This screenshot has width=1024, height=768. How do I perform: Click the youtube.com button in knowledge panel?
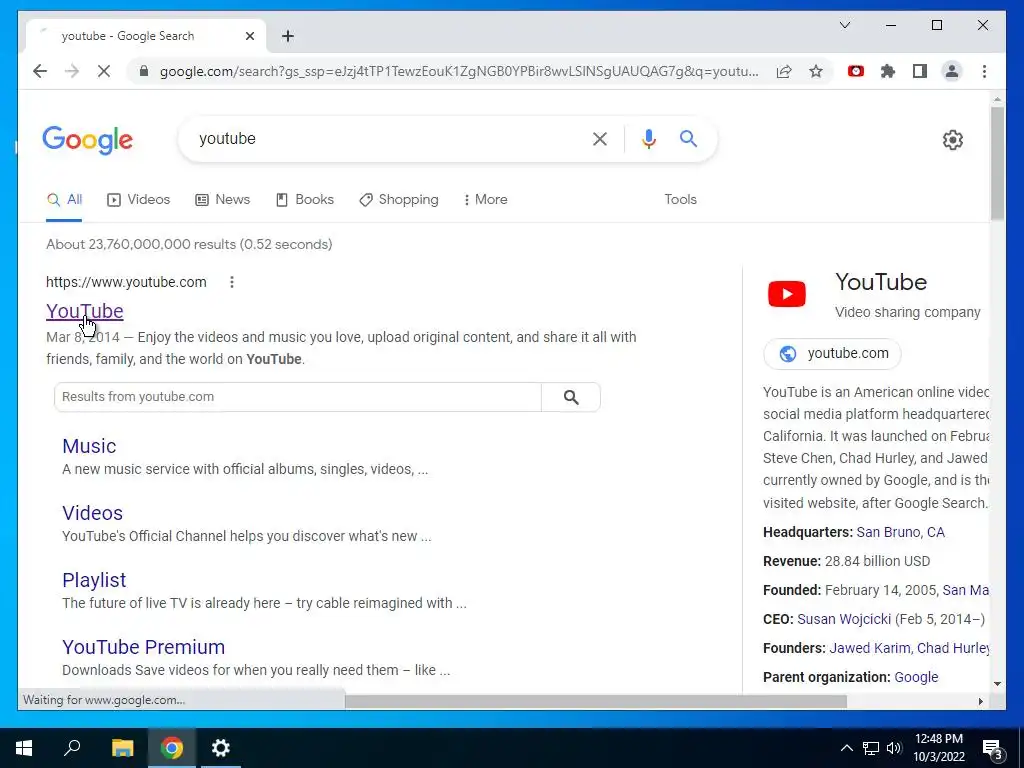[x=833, y=353]
